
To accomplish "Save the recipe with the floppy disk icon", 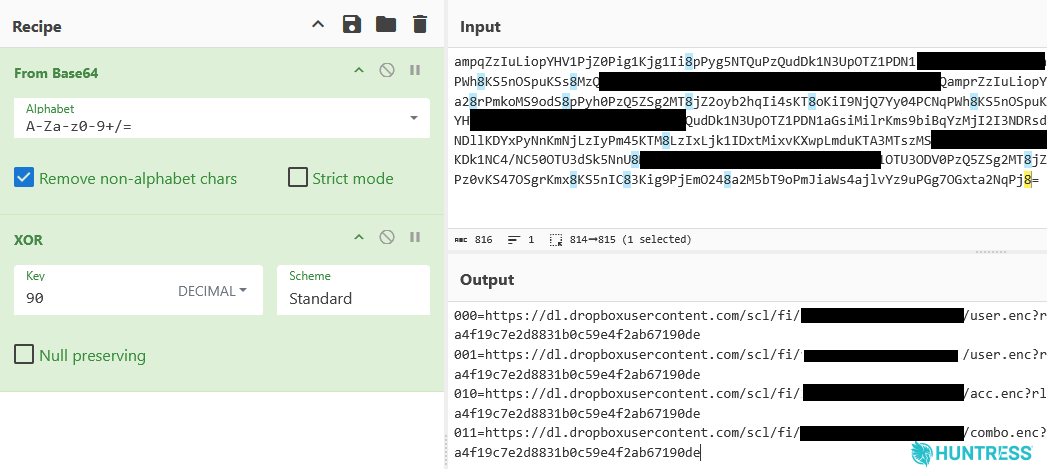I will [352, 25].
